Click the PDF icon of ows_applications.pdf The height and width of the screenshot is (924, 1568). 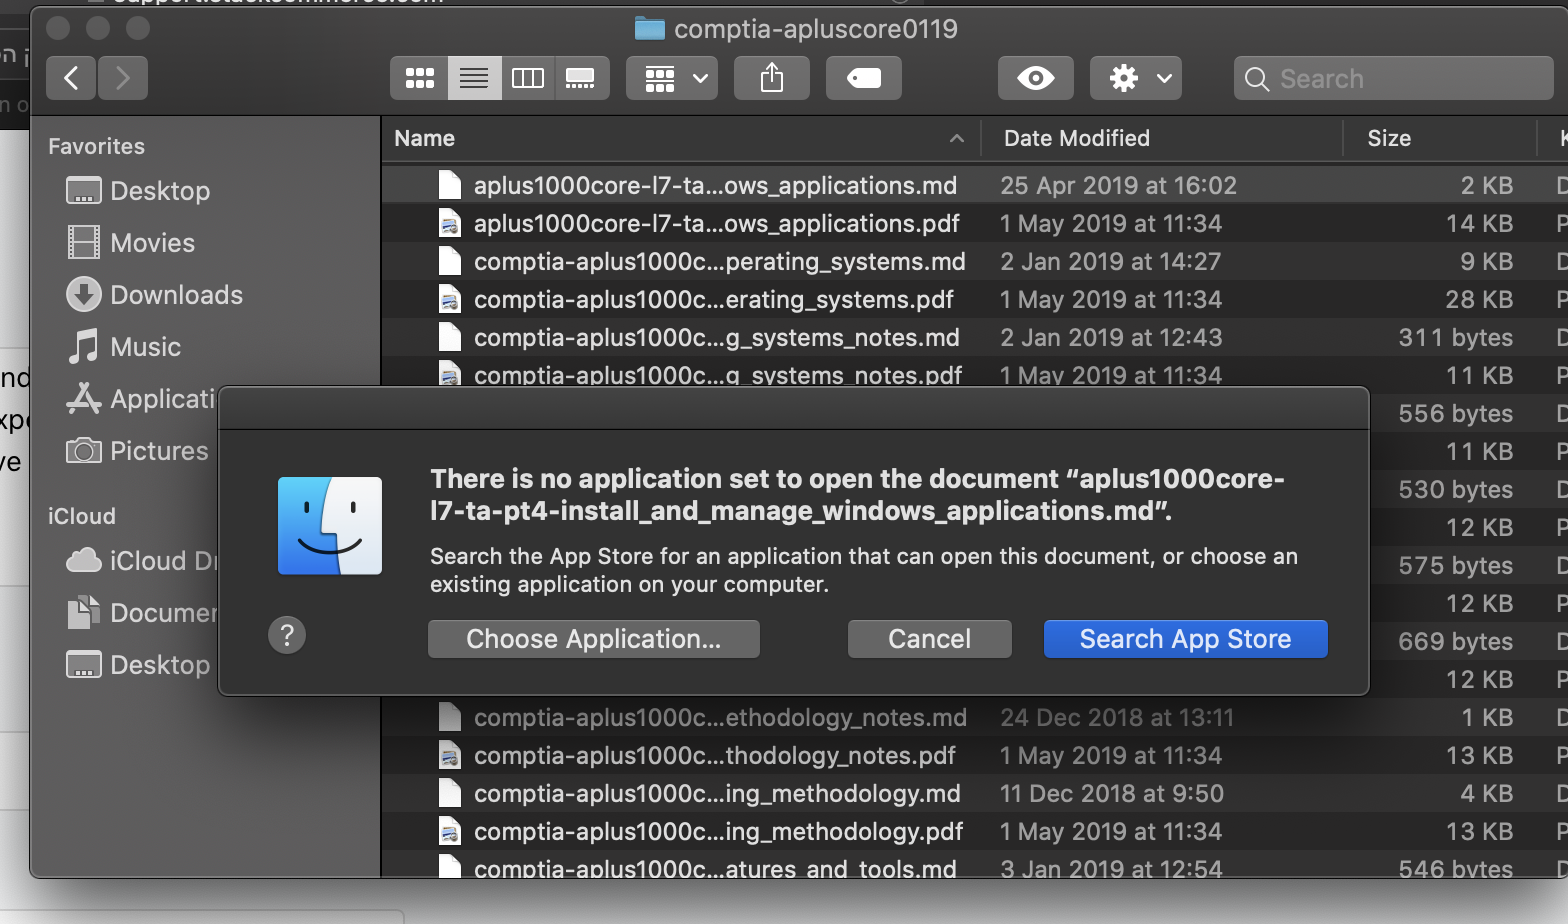point(450,223)
